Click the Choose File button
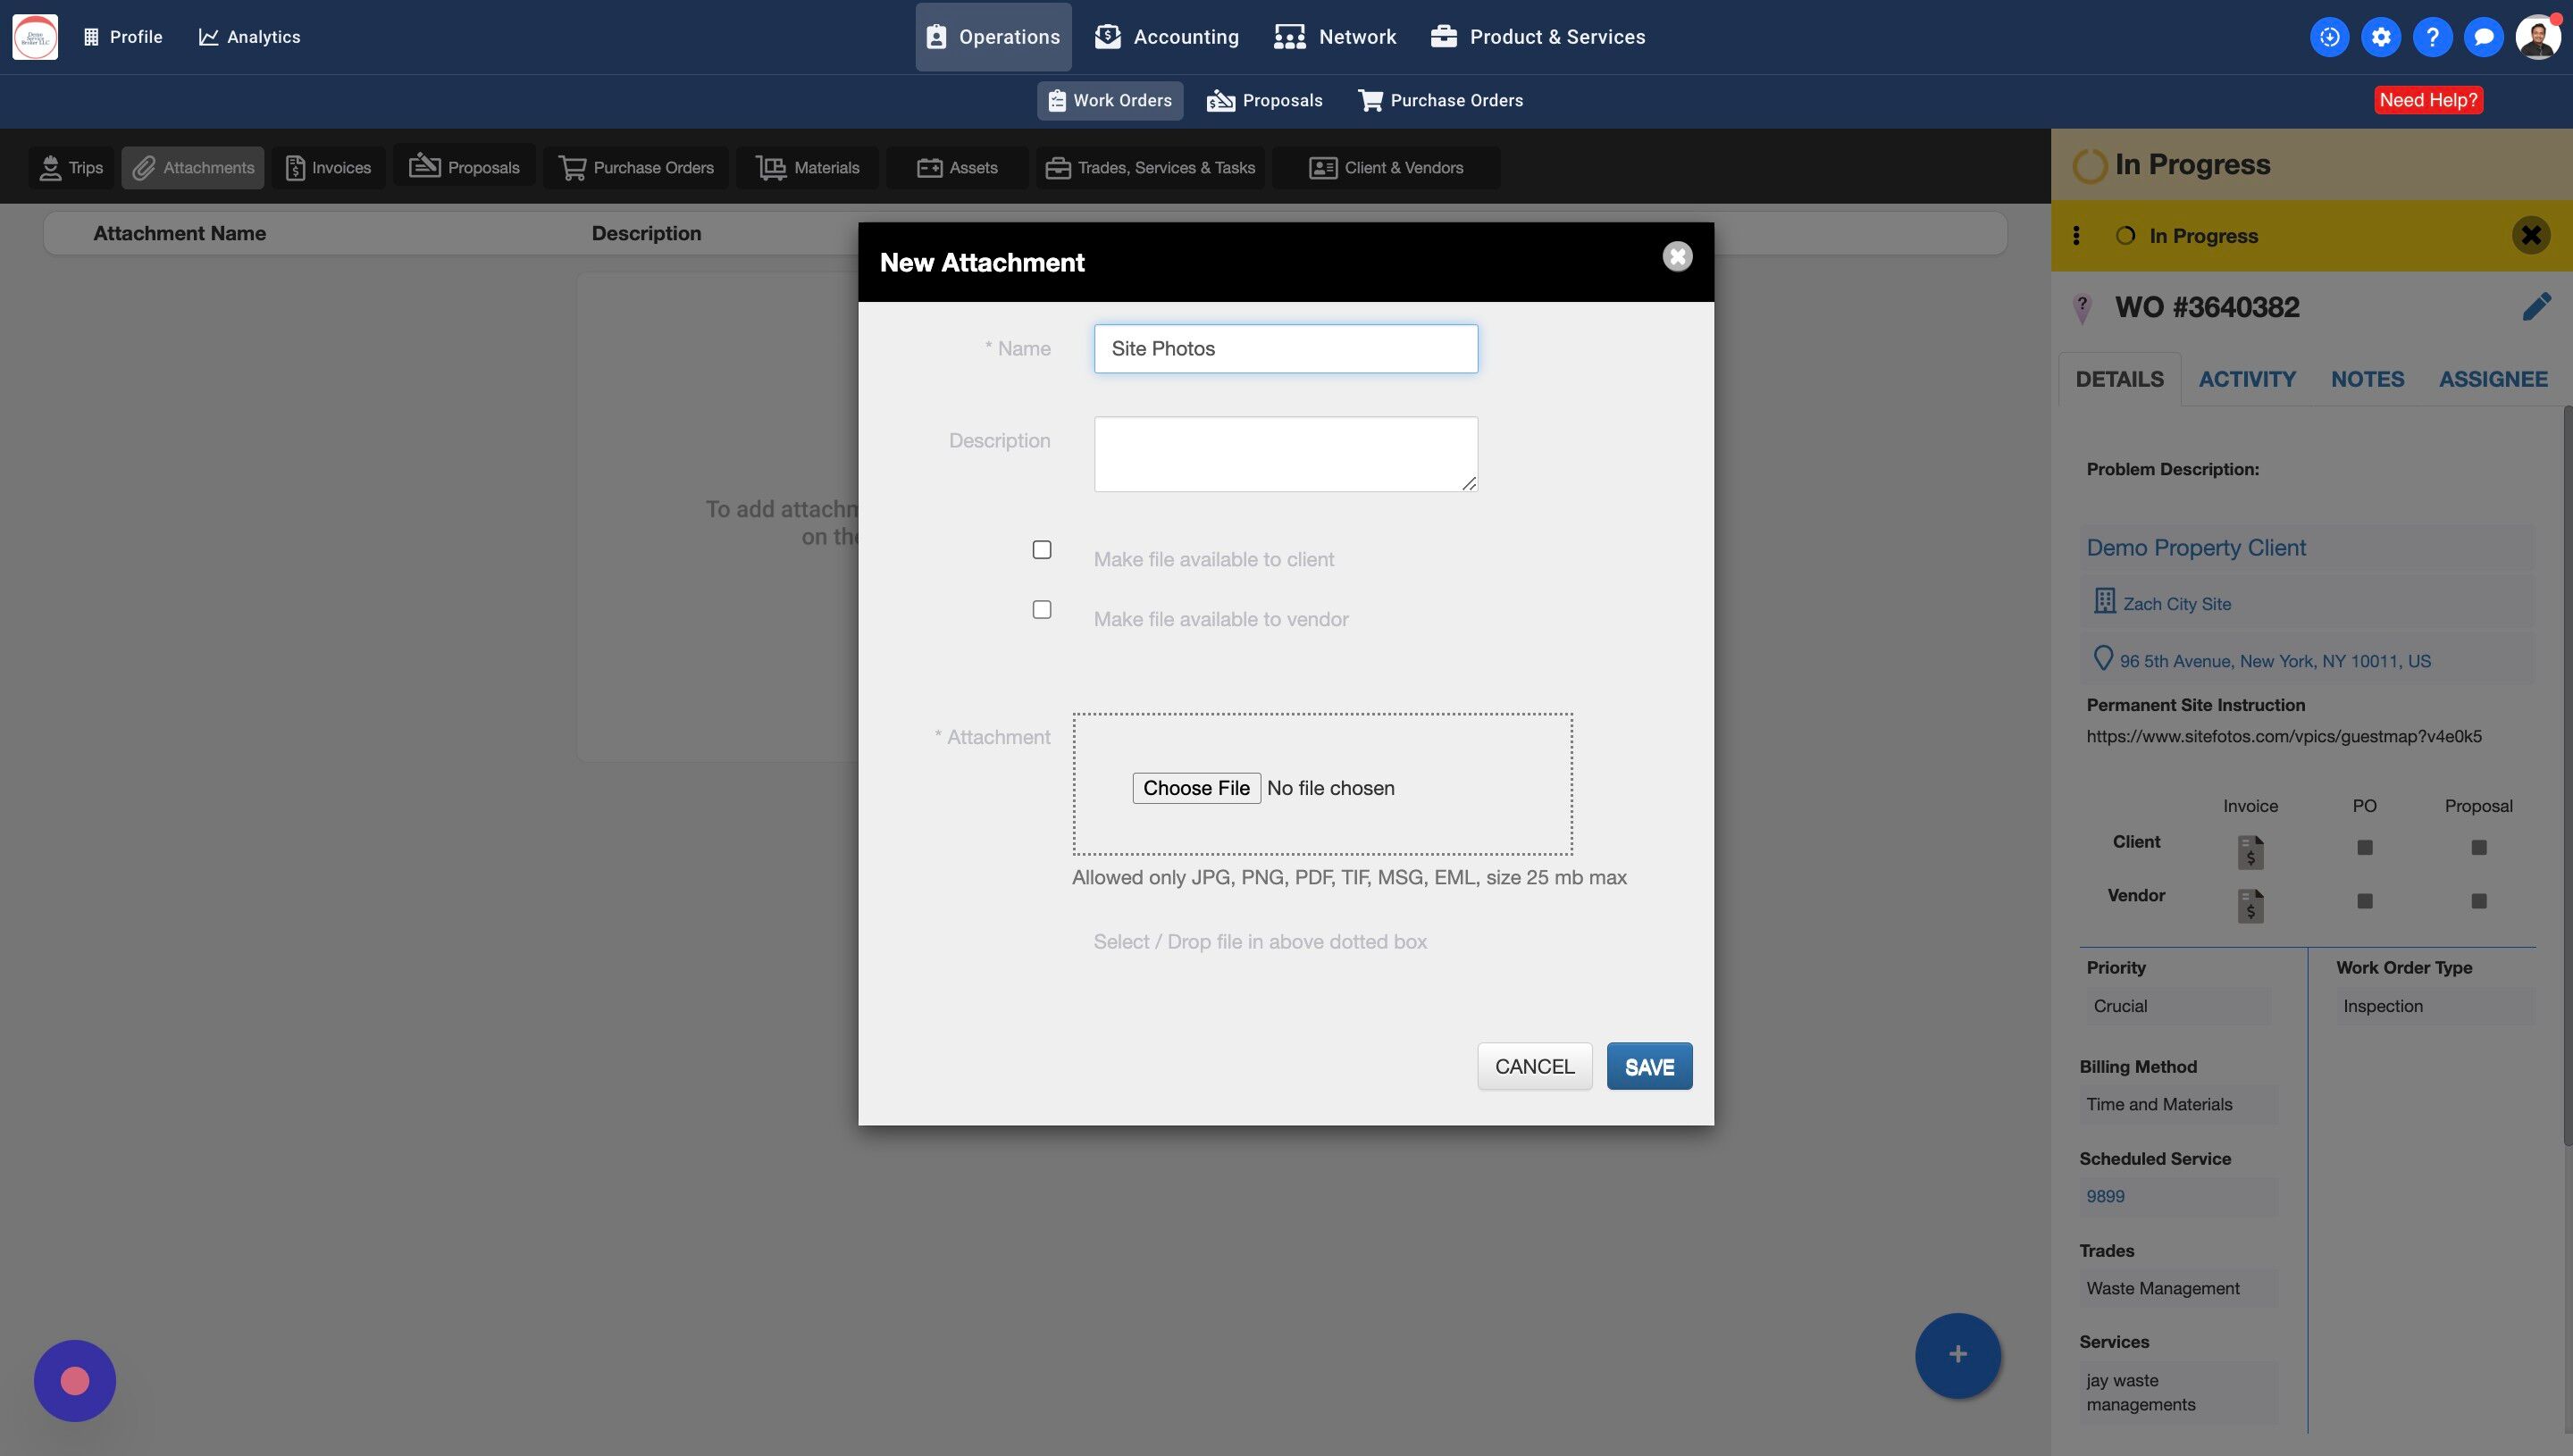Screen dimensions: 2573x1456 1195,788
